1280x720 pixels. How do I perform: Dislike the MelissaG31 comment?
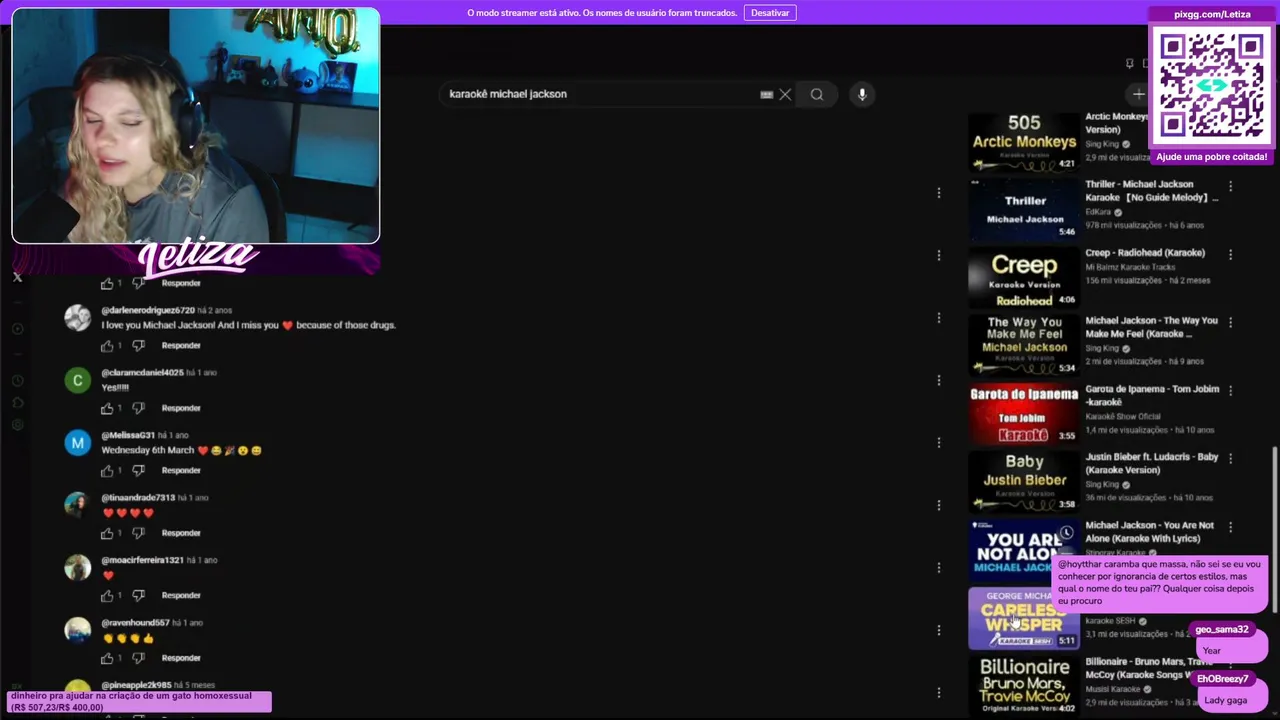coord(139,470)
